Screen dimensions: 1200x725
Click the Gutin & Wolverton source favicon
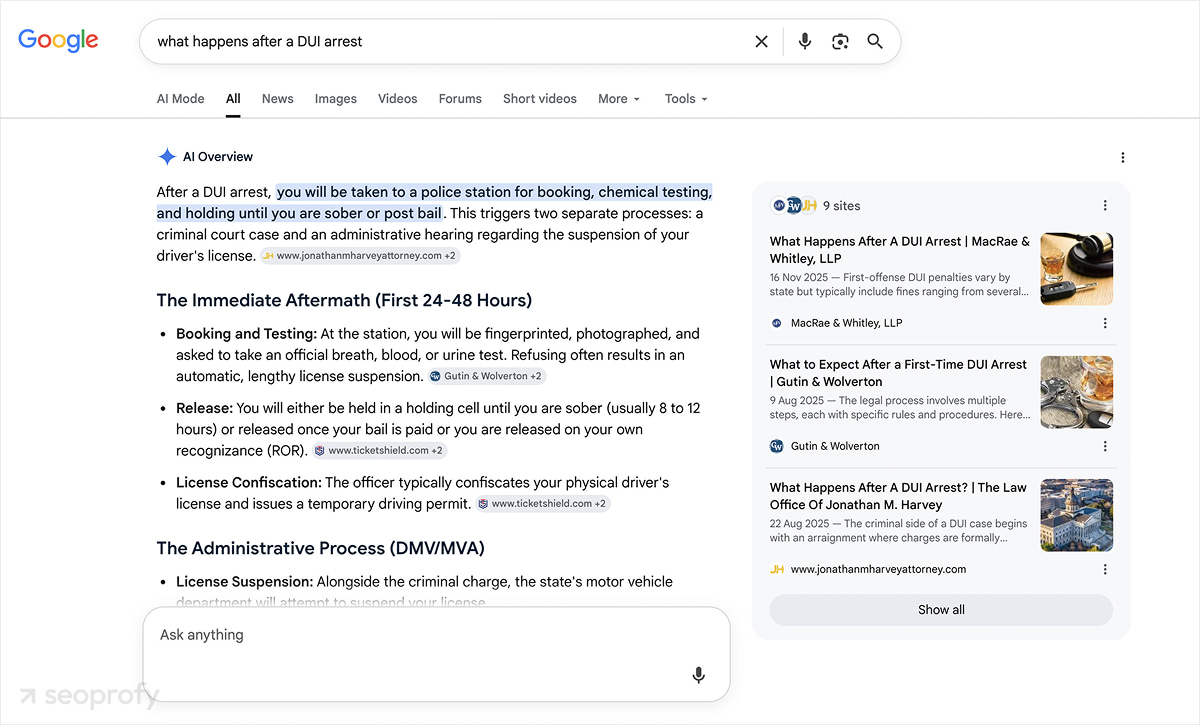click(777, 446)
